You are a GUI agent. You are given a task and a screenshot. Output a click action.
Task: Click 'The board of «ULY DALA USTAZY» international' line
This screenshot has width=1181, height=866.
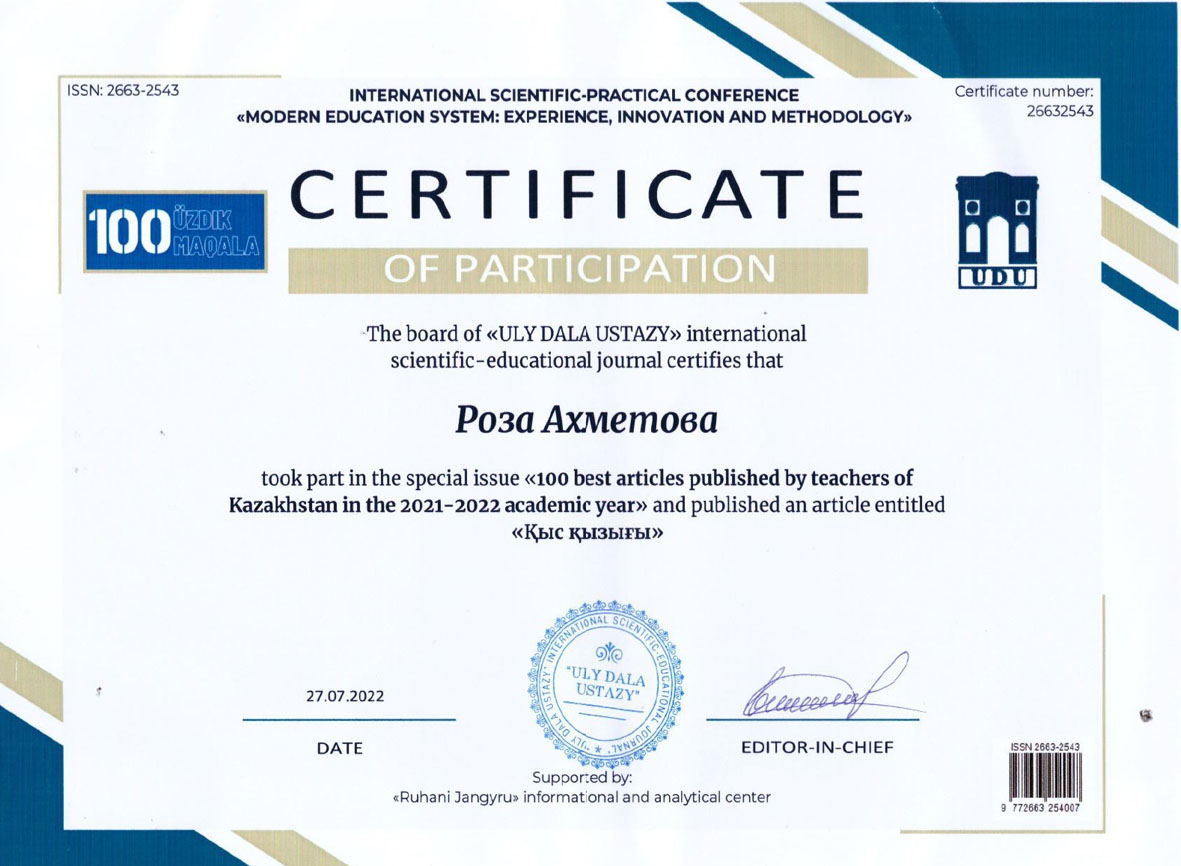(585, 334)
